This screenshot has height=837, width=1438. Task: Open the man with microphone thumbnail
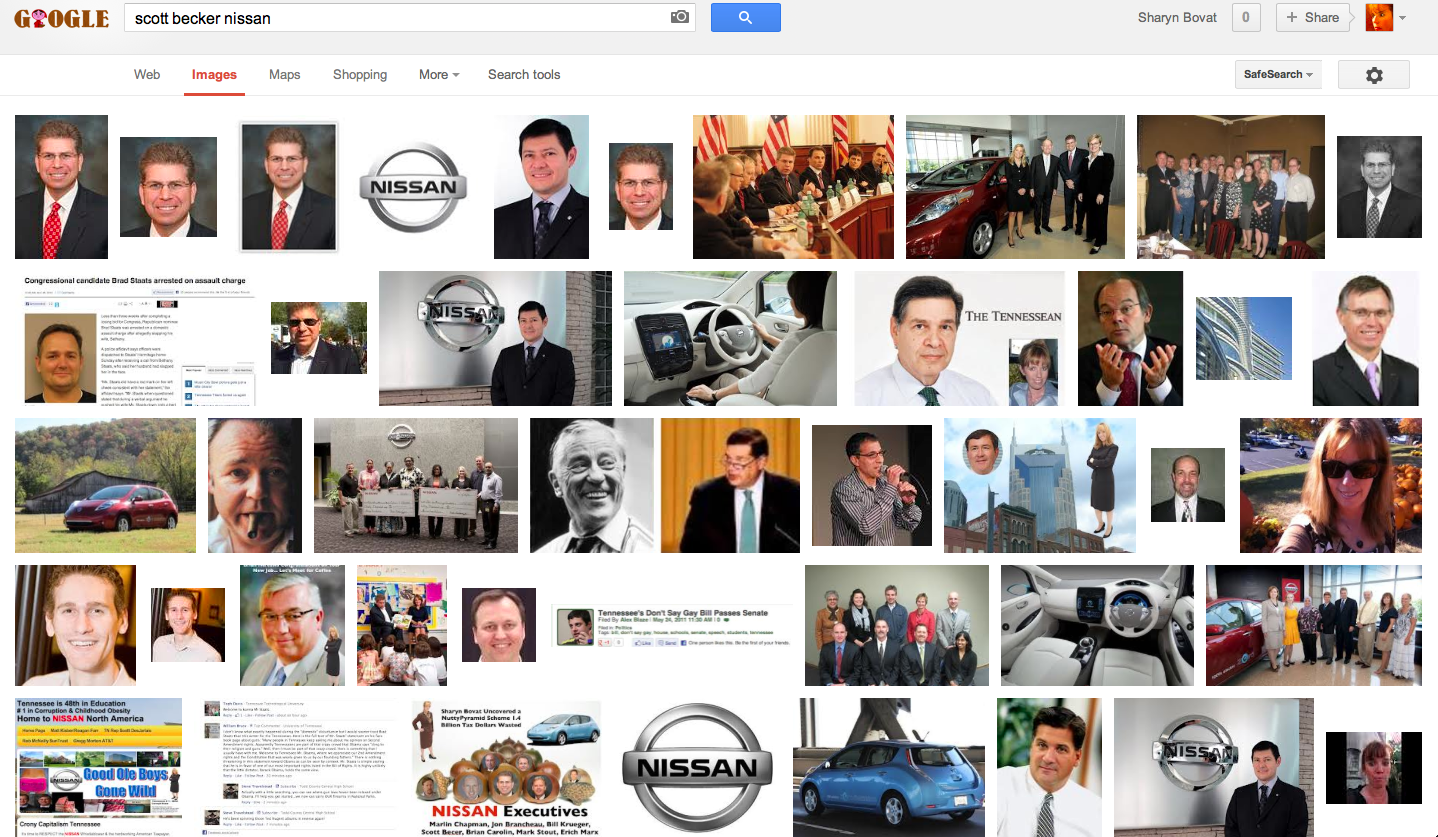coord(871,485)
